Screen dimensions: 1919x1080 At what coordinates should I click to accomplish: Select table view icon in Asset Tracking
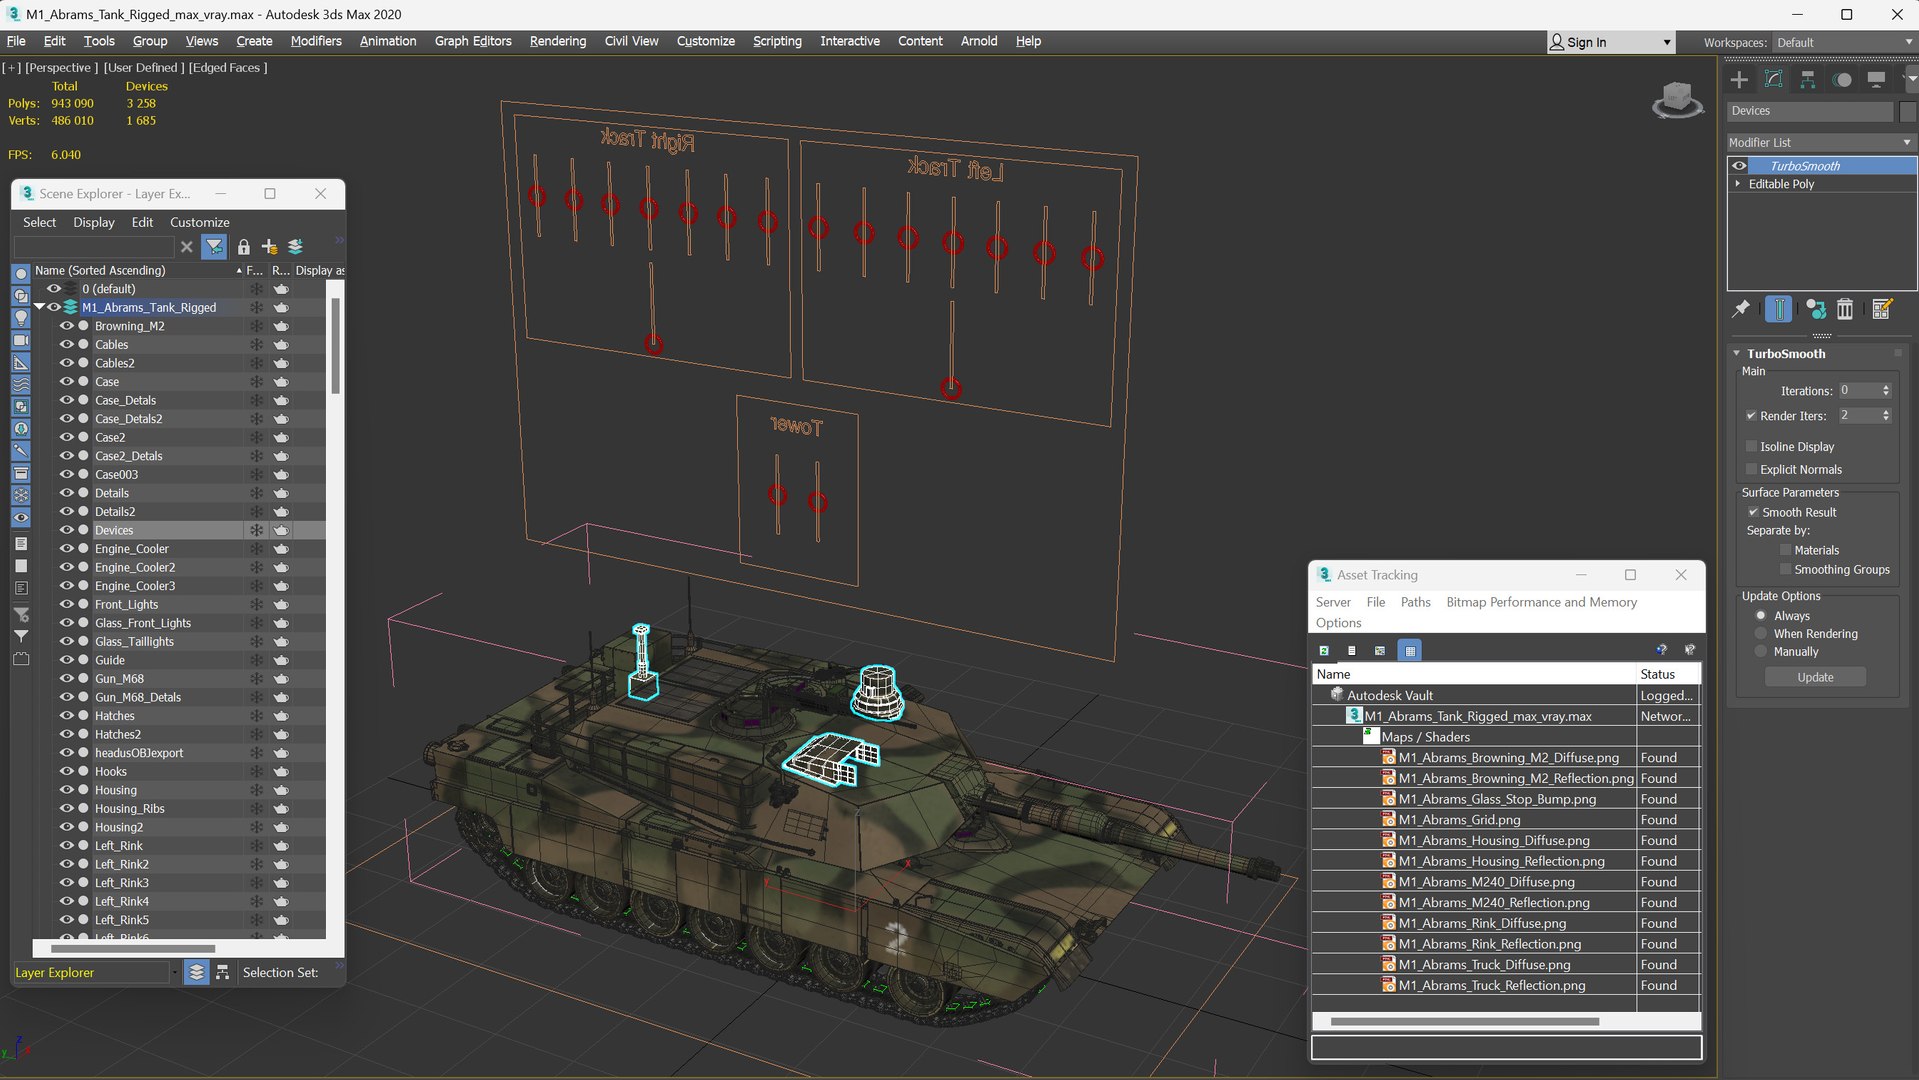pyautogui.click(x=1410, y=650)
